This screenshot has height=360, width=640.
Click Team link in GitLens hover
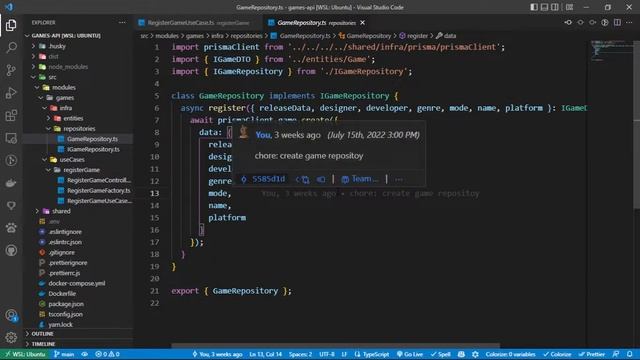click(360, 179)
